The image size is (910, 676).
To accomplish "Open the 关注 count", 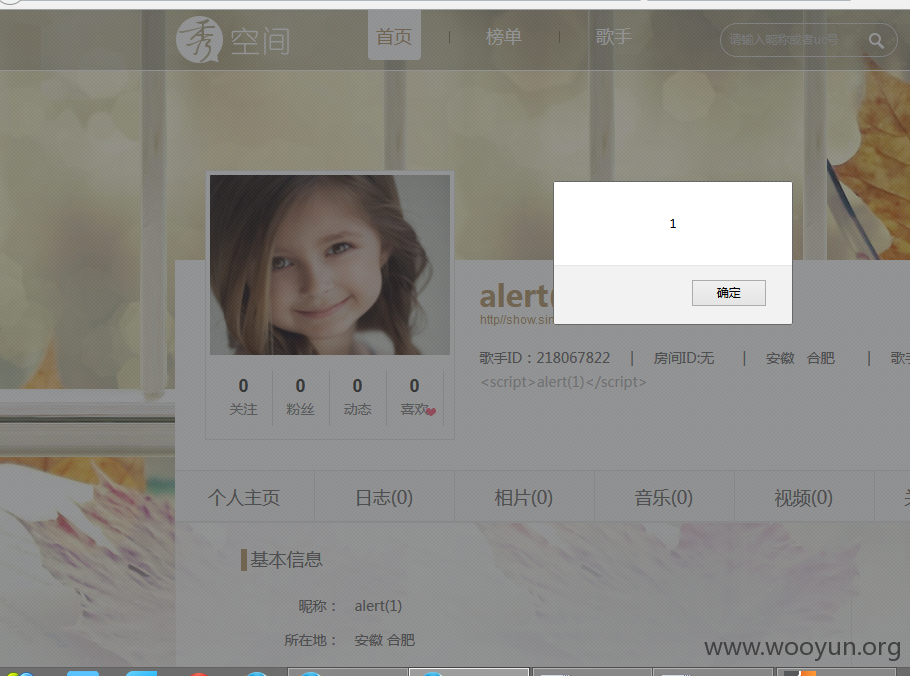I will click(x=243, y=397).
